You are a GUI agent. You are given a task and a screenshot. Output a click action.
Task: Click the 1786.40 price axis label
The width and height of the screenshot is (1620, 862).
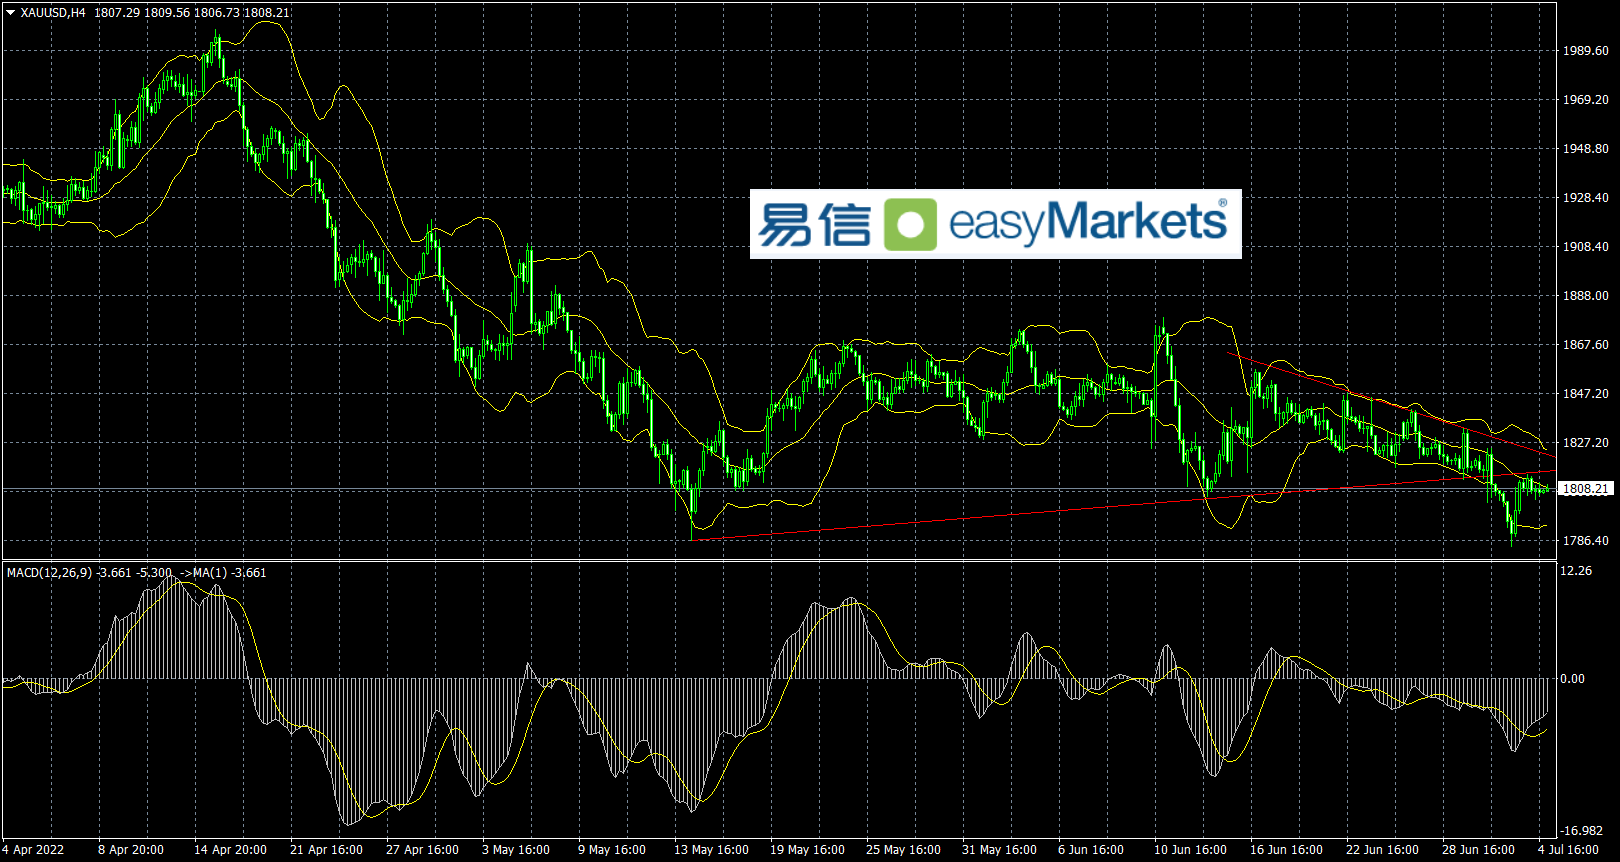[x=1585, y=541]
